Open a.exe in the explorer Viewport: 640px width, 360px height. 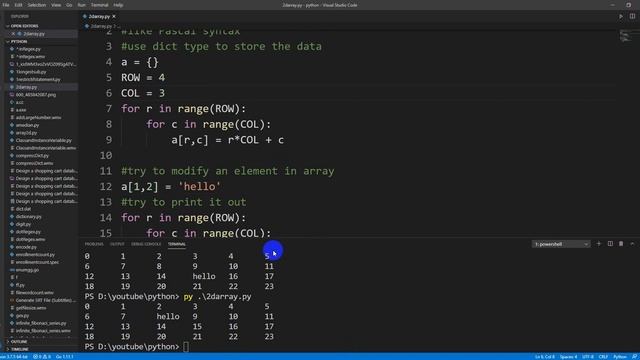coord(21,110)
